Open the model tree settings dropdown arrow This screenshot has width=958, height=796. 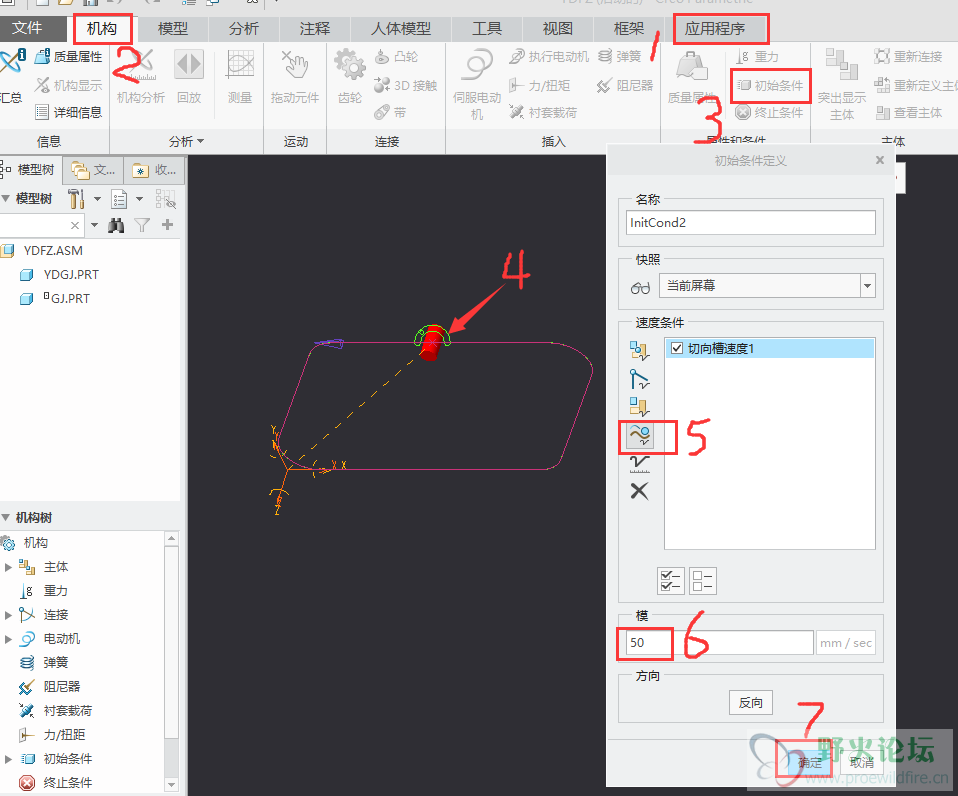pyautogui.click(x=97, y=199)
